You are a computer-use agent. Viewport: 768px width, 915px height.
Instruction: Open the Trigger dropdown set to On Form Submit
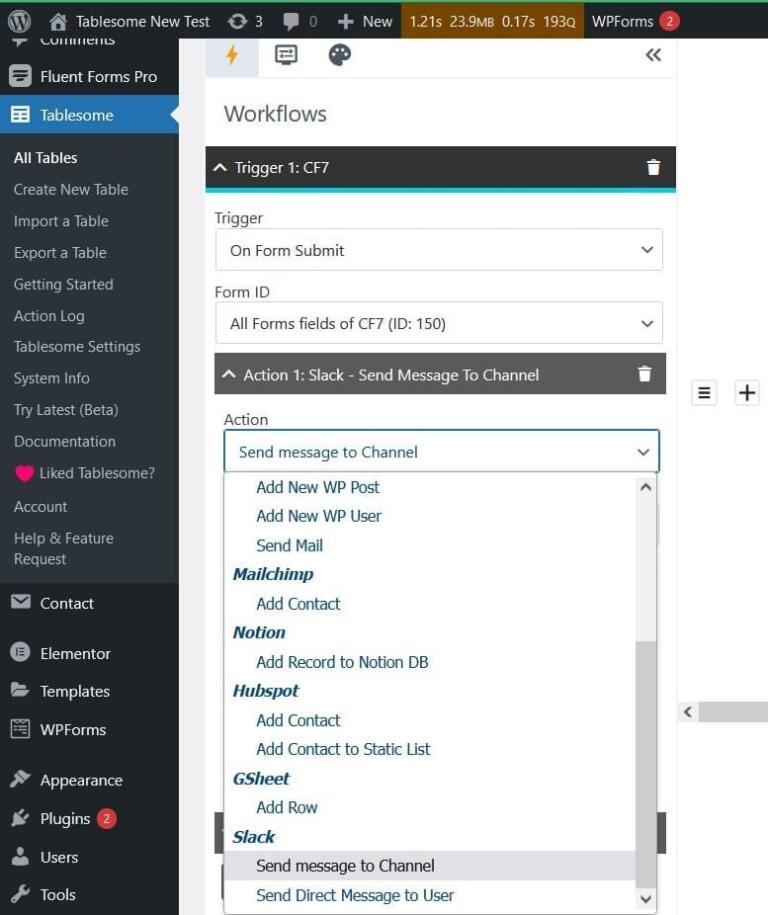coord(440,250)
